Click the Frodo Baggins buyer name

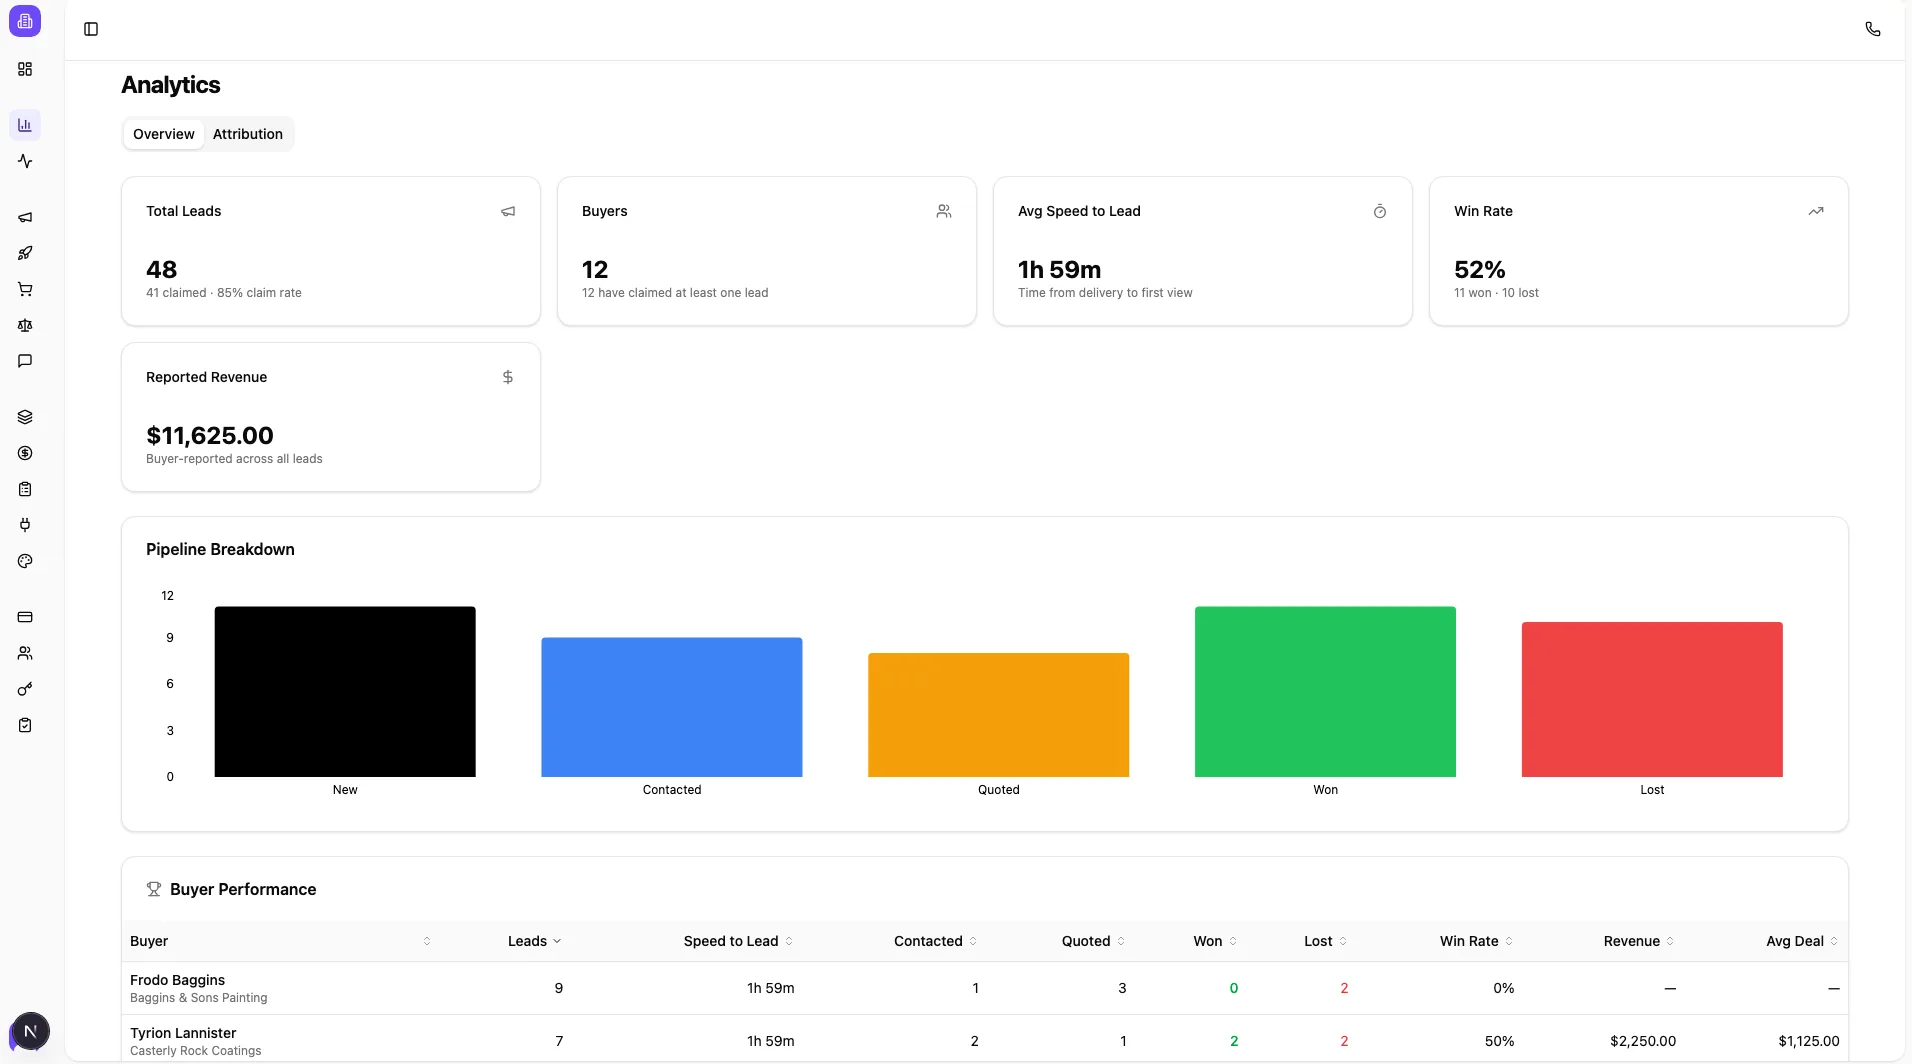pyautogui.click(x=176, y=979)
